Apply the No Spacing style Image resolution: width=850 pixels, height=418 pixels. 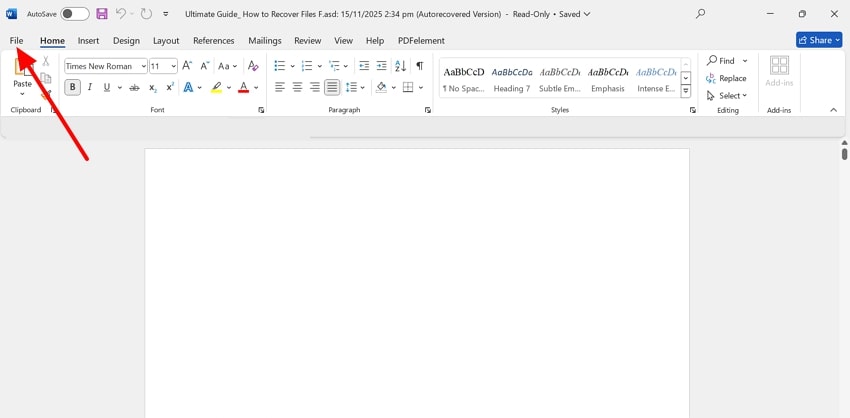coord(463,79)
